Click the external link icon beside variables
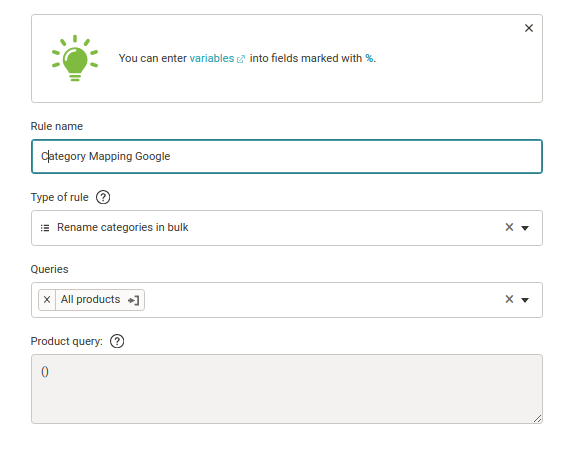 (241, 59)
